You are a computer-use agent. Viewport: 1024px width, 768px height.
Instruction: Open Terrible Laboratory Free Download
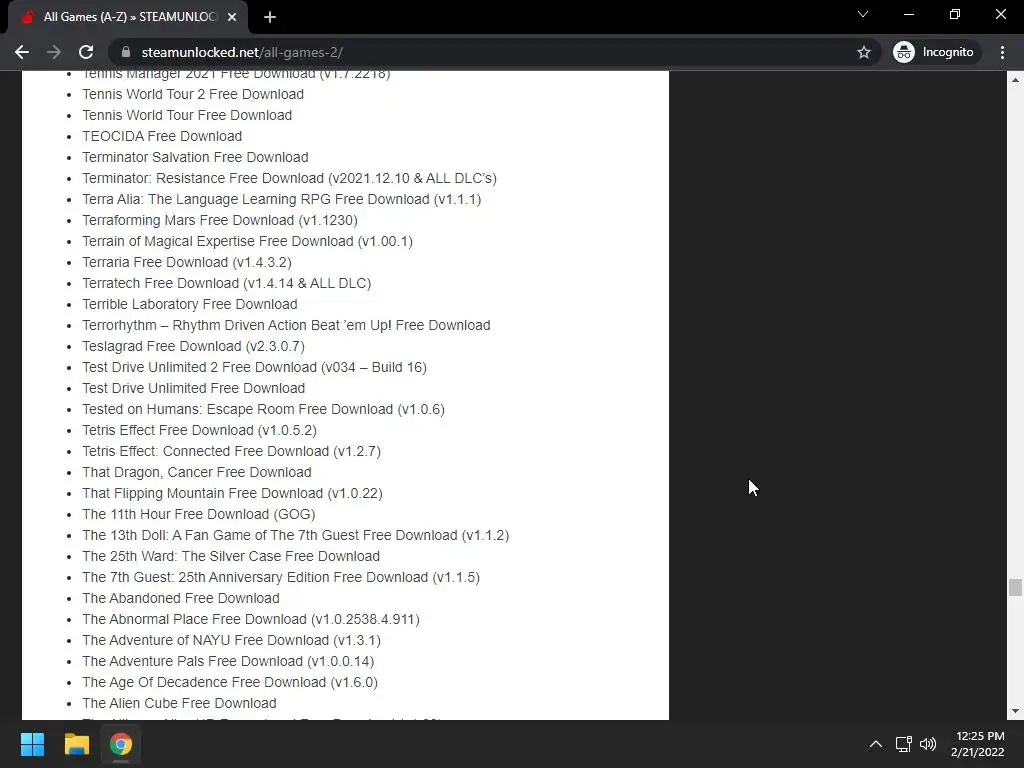point(189,304)
